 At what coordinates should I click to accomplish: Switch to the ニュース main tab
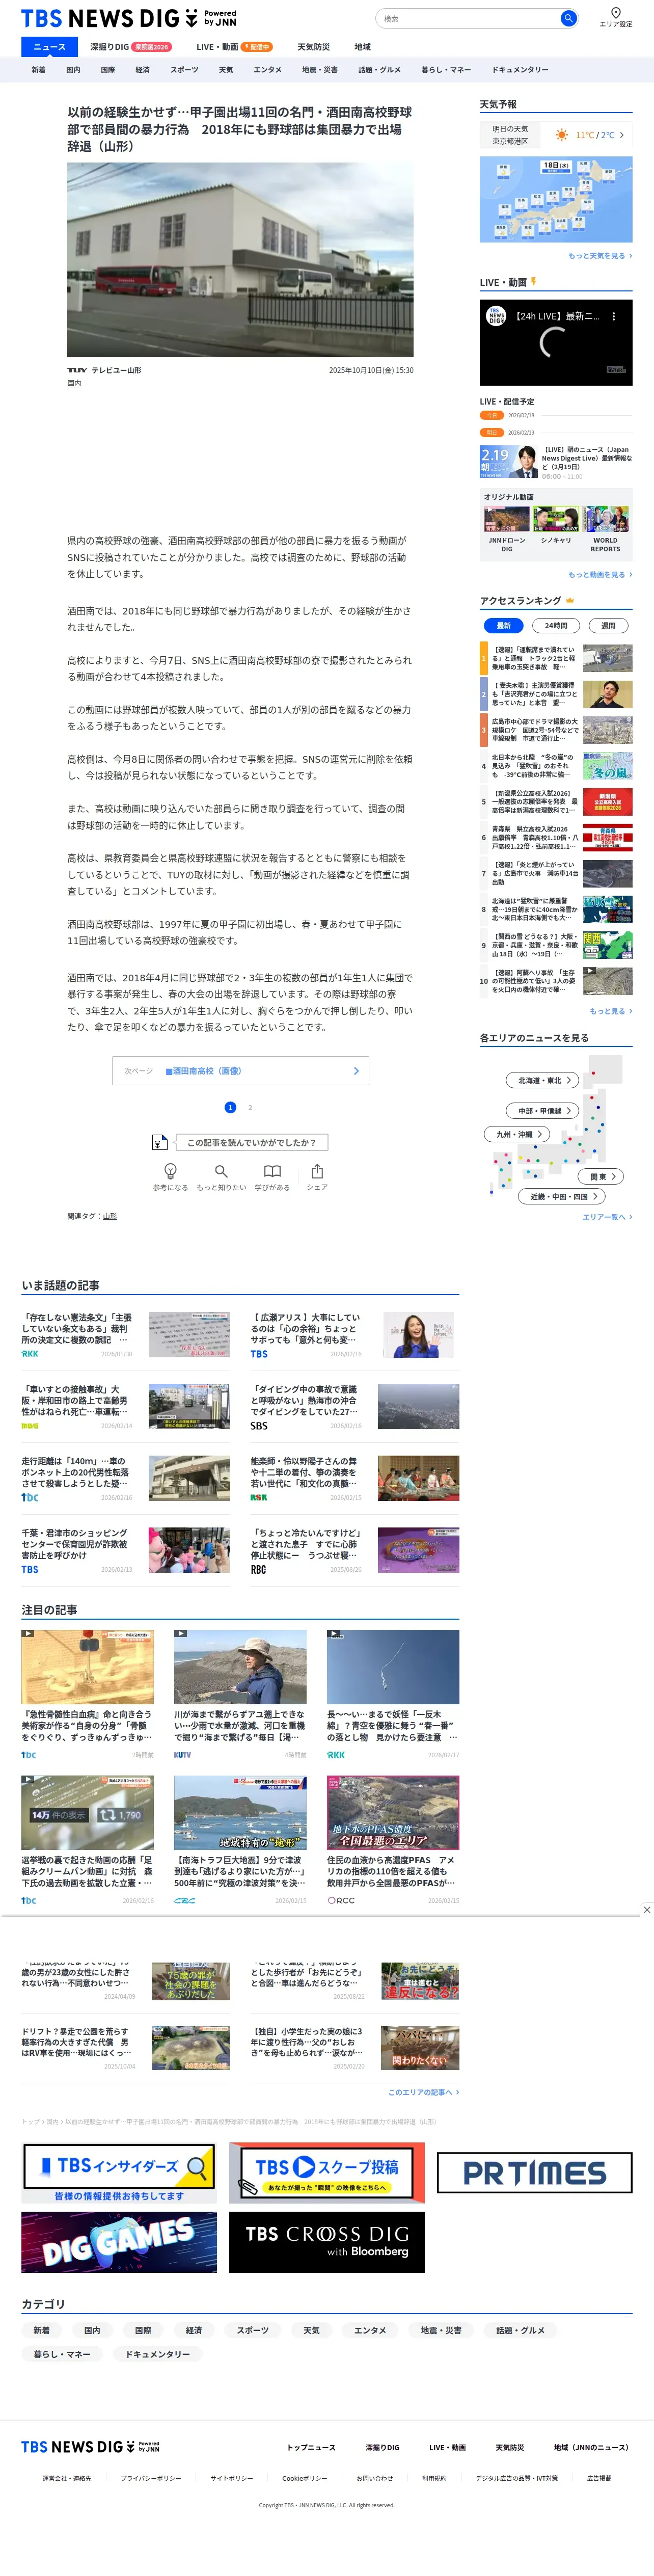pyautogui.click(x=49, y=47)
